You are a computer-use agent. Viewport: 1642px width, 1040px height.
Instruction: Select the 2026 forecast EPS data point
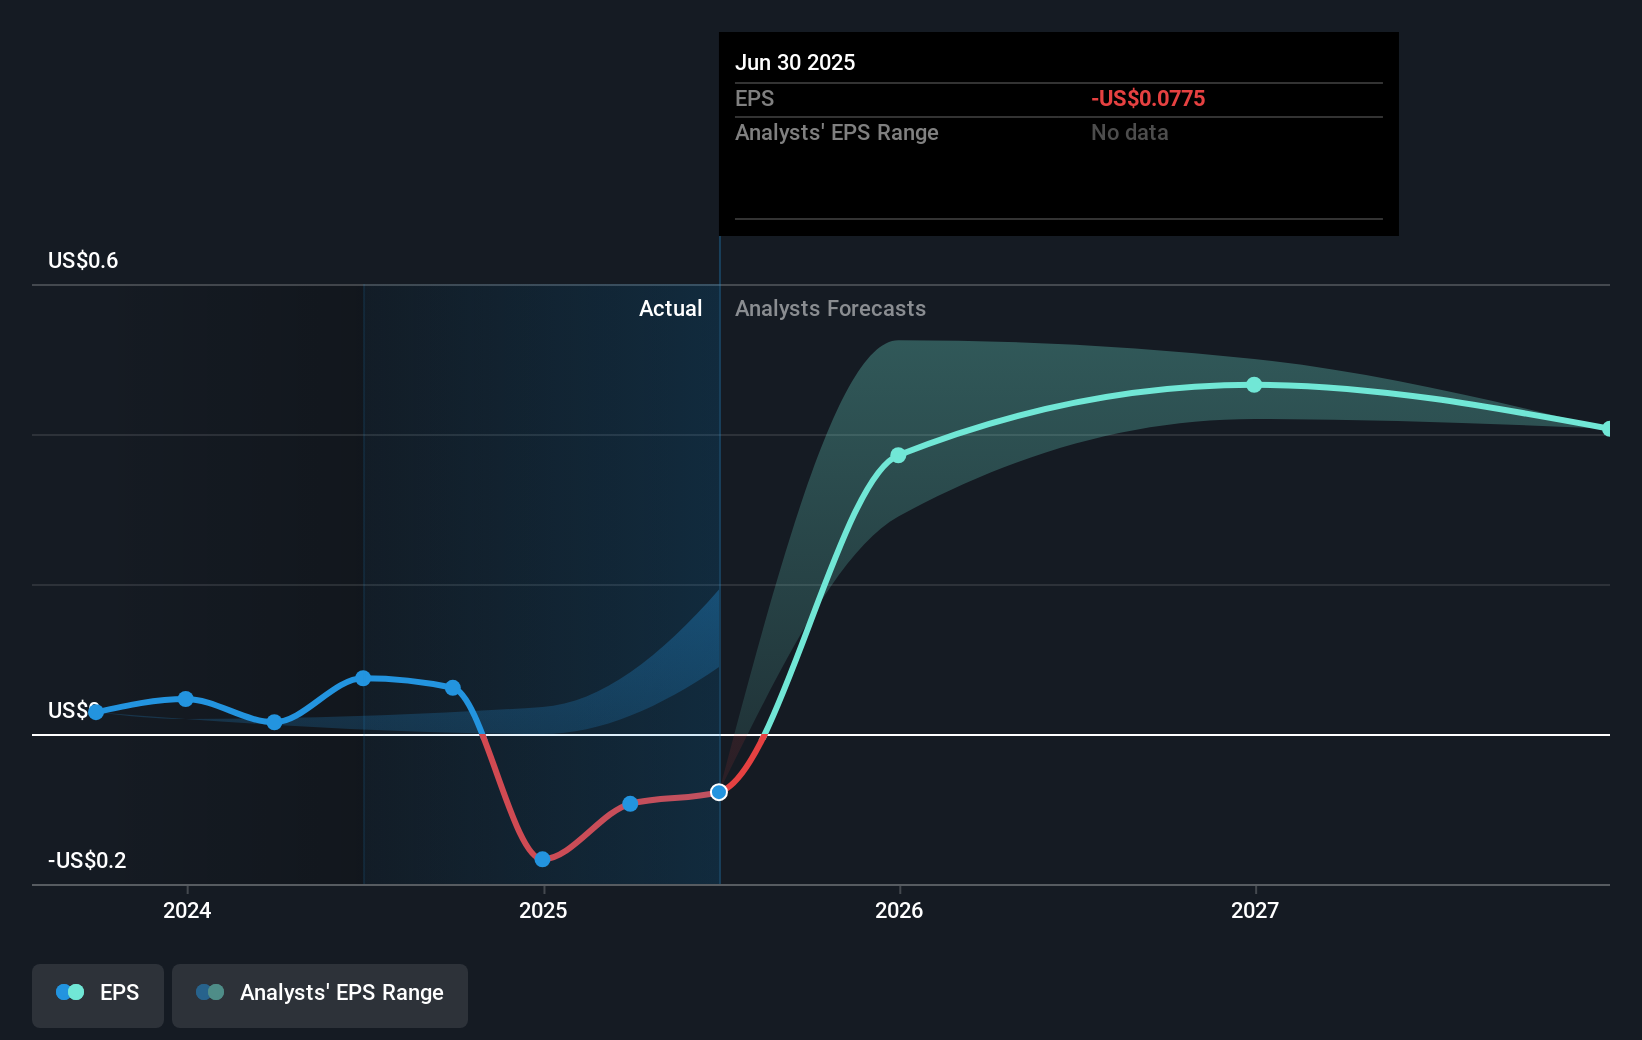click(x=898, y=455)
